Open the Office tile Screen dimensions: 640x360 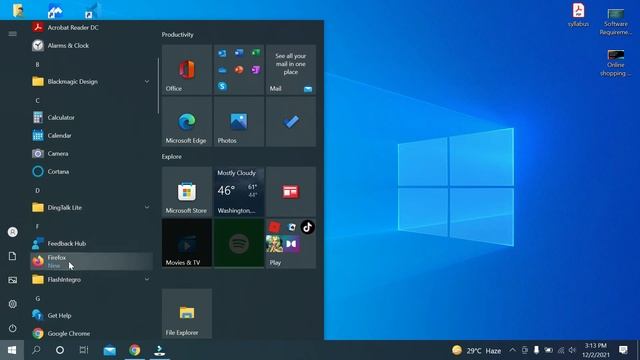[187, 70]
